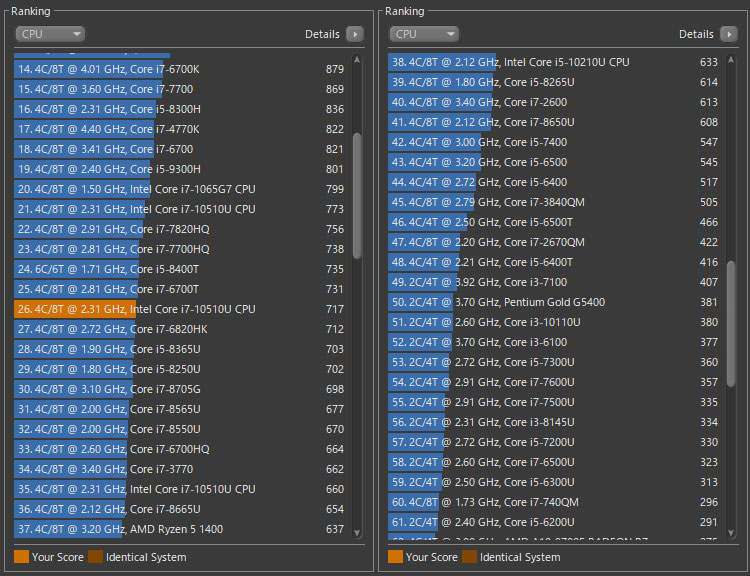
Task: Select row 29 Core i5-8250U
Action: pos(181,369)
